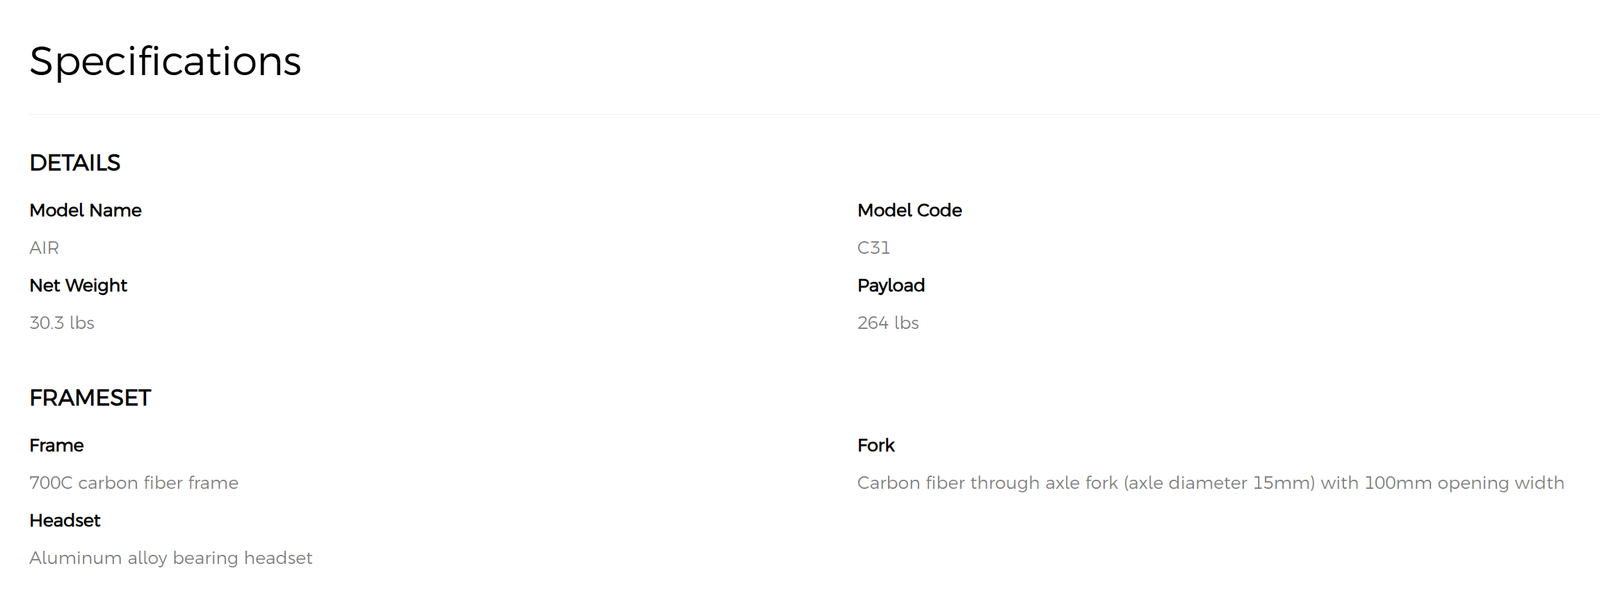Select the 700C carbon fiber frame text

(x=134, y=483)
